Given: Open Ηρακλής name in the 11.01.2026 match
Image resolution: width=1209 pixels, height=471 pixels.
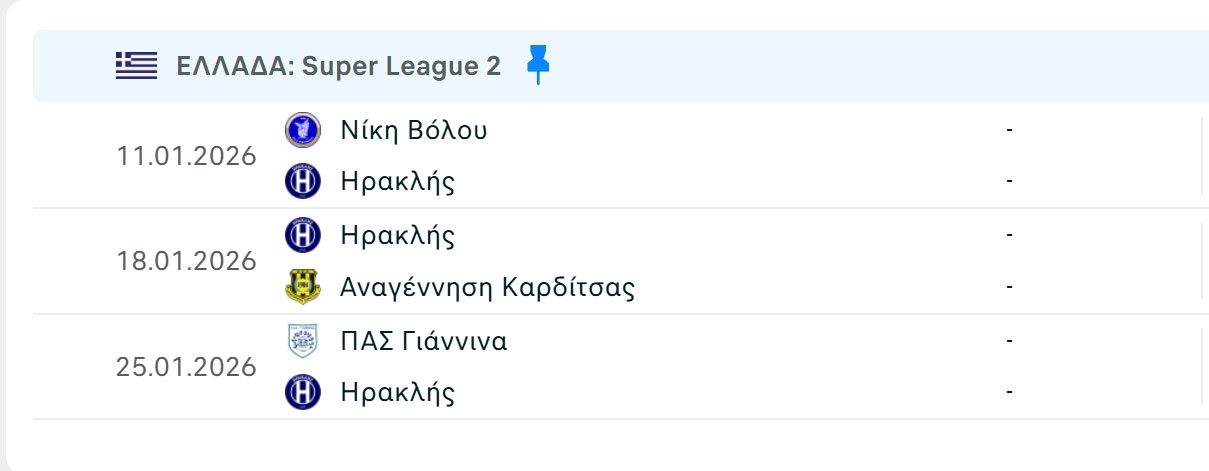Looking at the screenshot, I should (397, 182).
